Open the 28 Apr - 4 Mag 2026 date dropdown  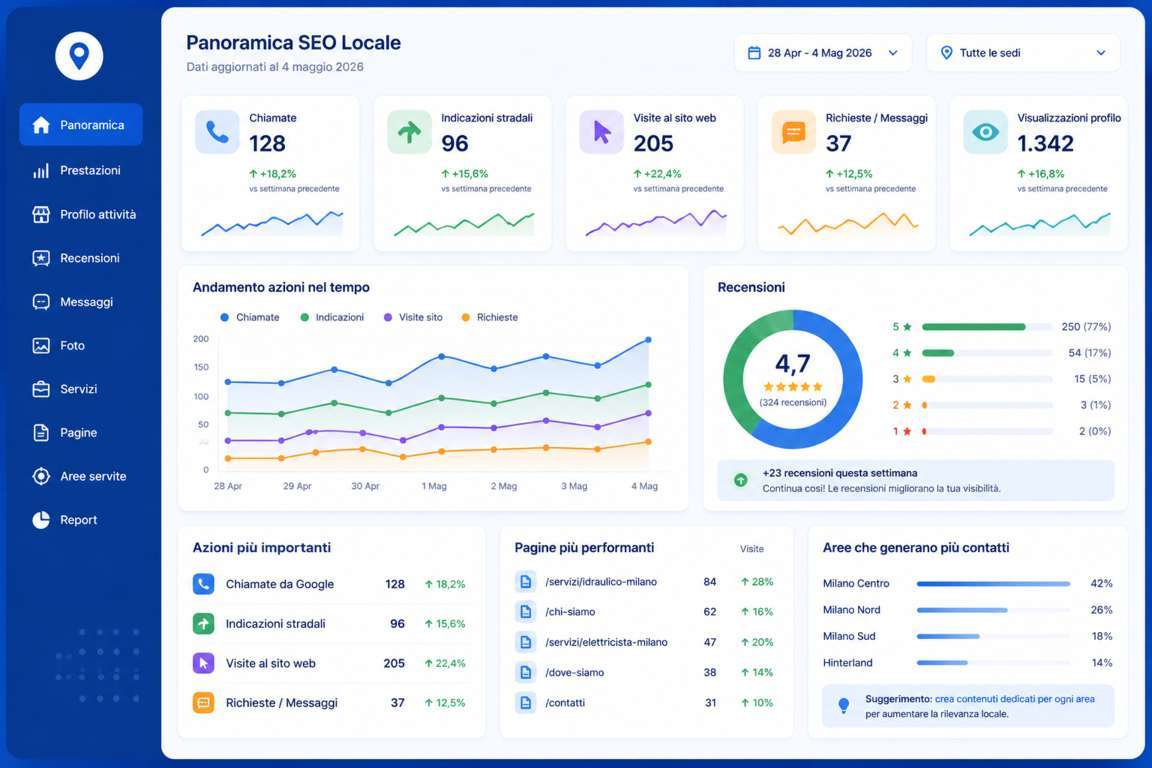point(823,53)
